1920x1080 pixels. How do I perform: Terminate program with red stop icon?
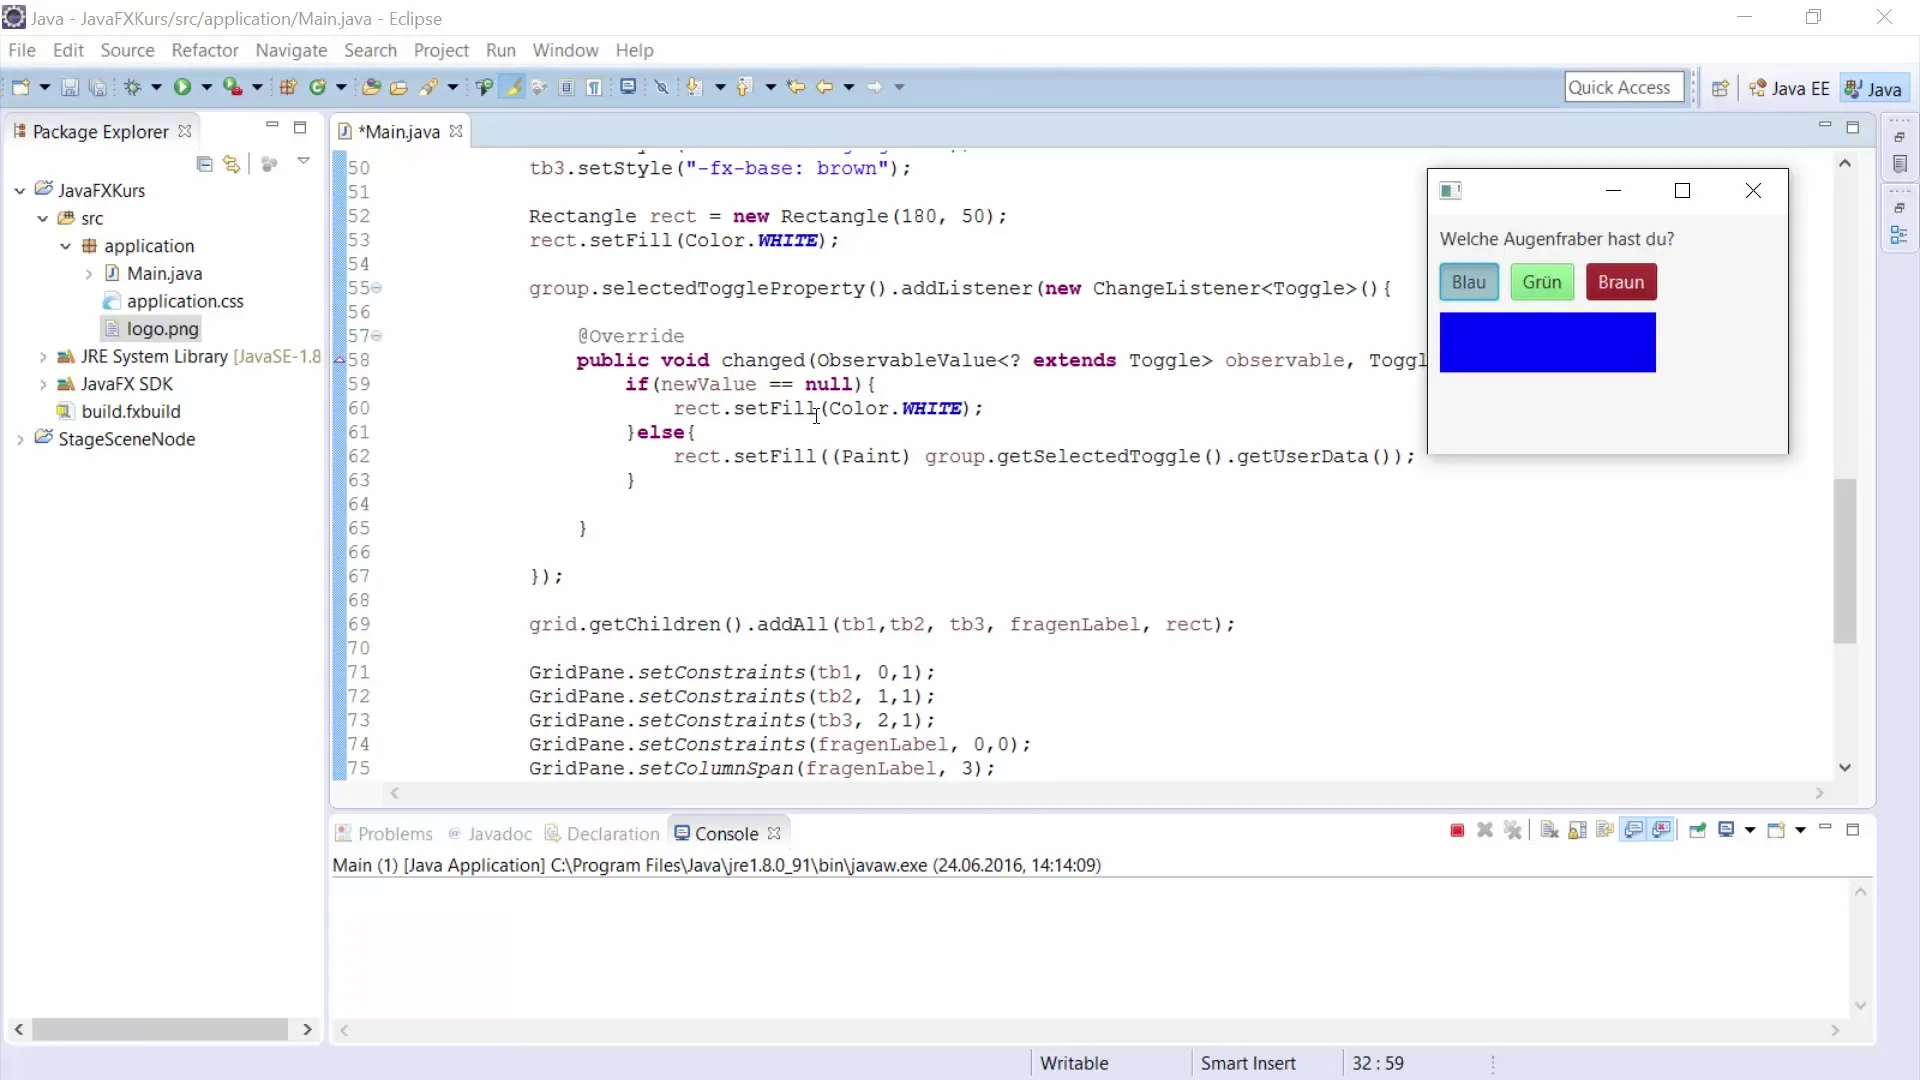point(1457,830)
